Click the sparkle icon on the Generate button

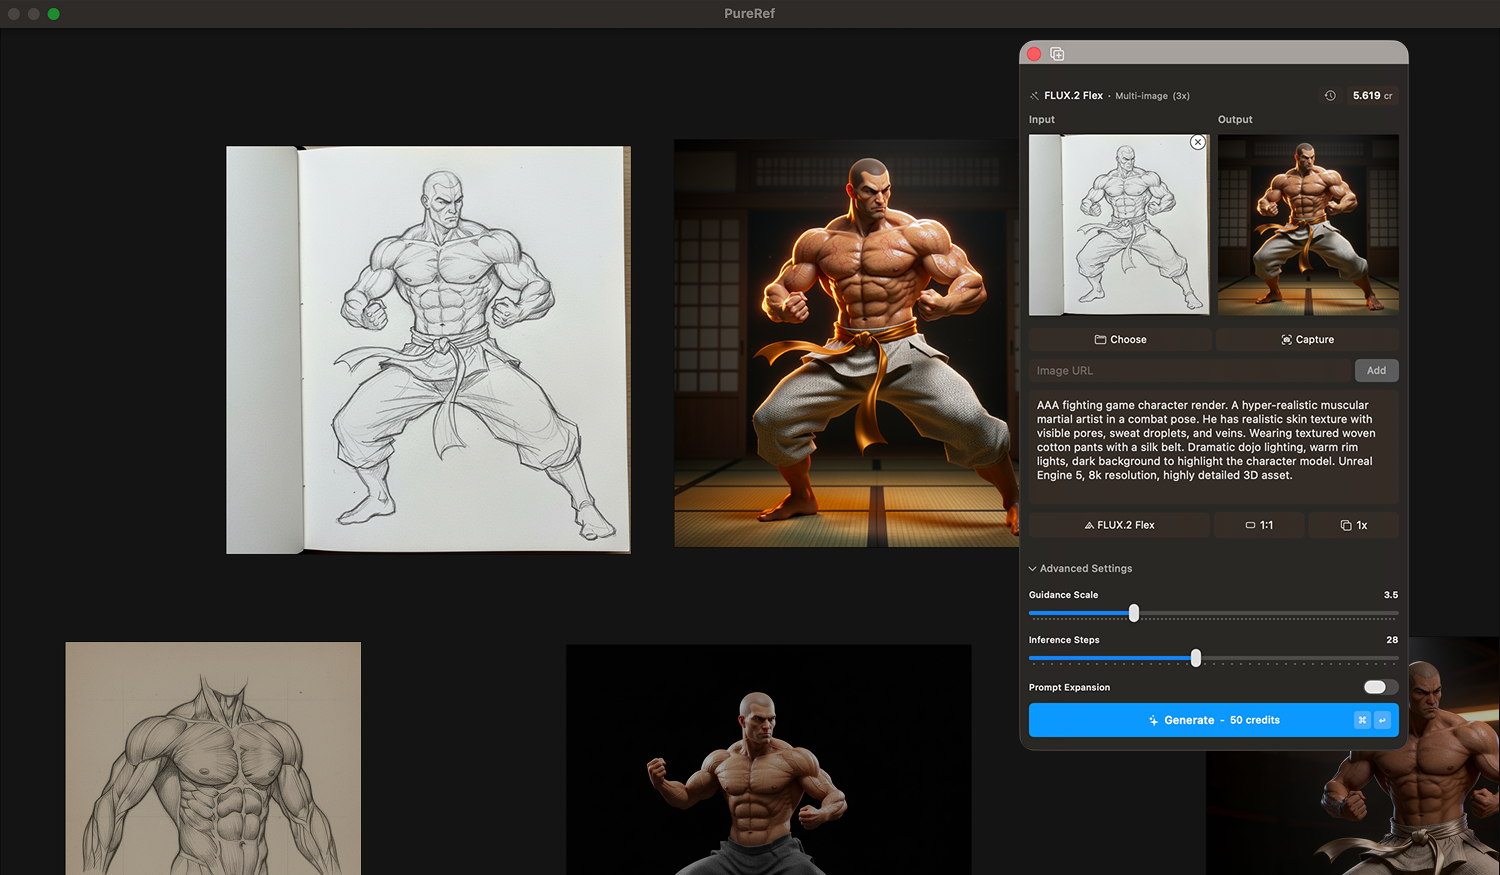tap(1155, 720)
